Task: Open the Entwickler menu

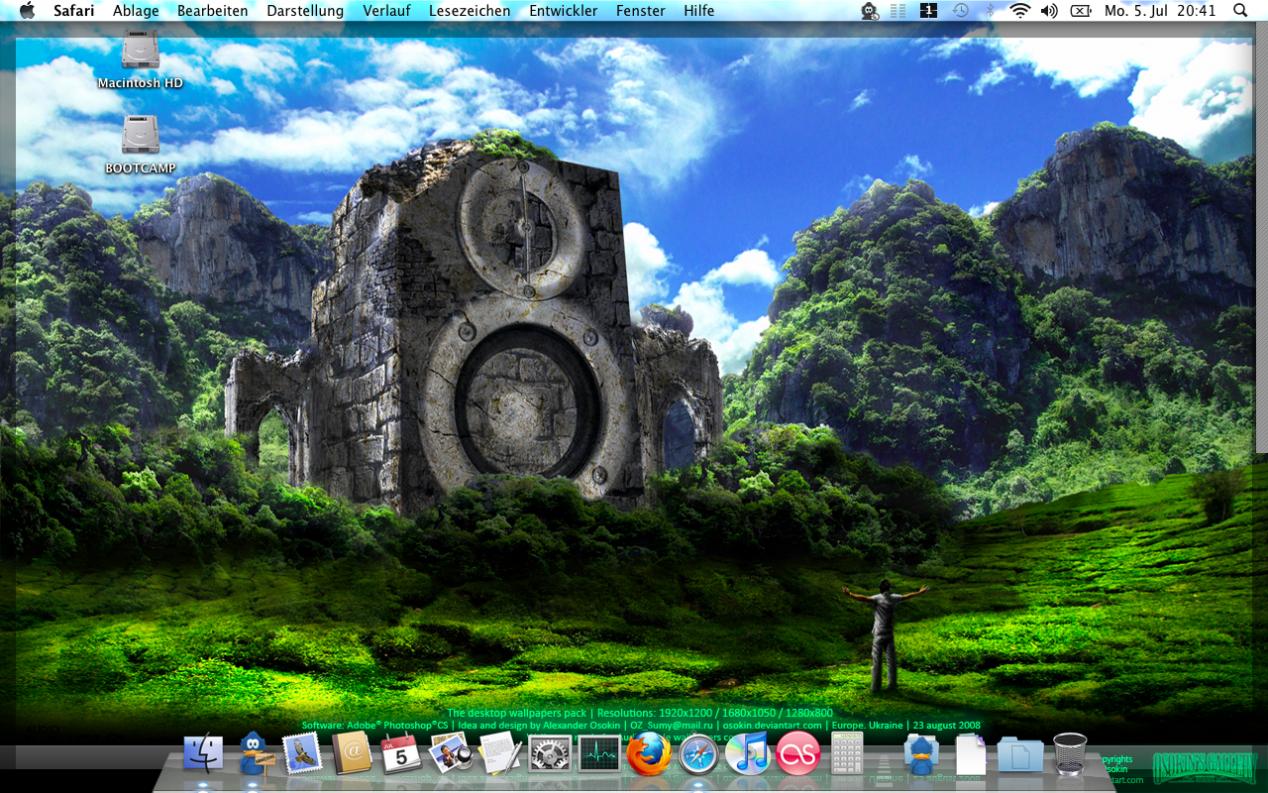Action: pos(563,11)
